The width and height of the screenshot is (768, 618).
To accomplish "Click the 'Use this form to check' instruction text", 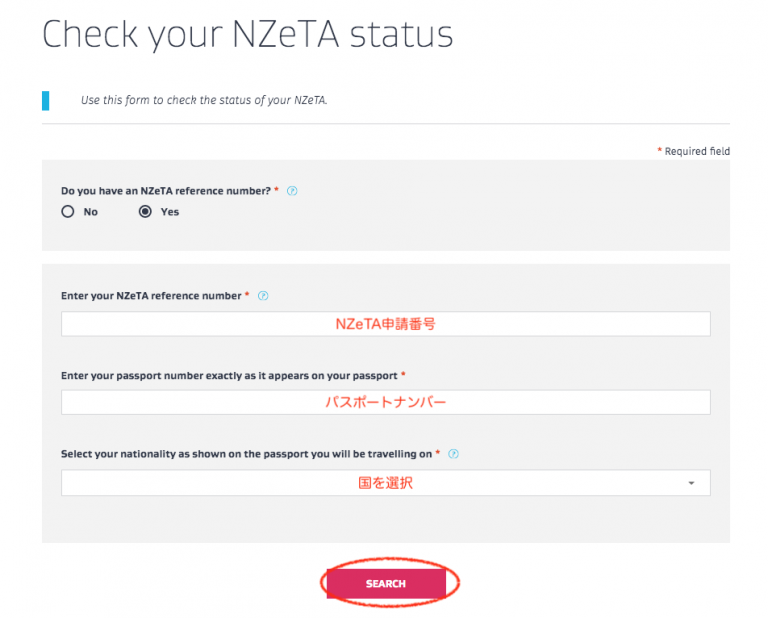I will [204, 101].
